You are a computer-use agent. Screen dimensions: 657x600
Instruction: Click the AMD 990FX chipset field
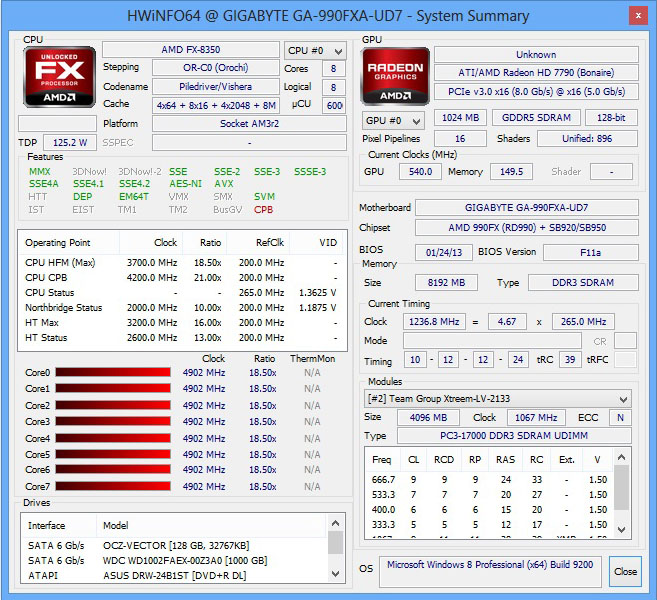527,228
